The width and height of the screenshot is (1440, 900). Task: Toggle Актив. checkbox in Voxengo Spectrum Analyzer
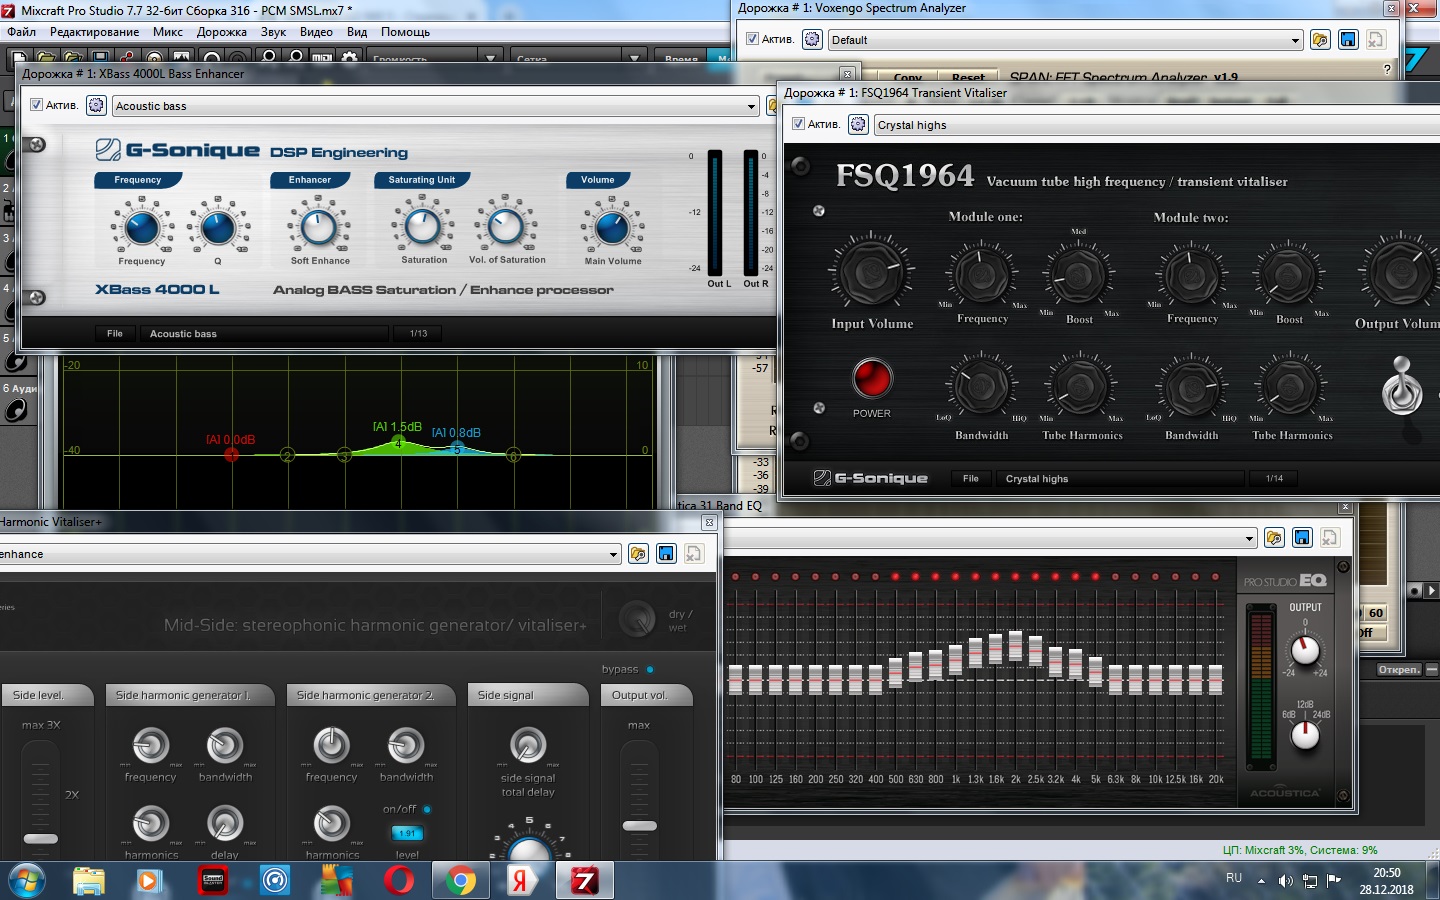[x=752, y=39]
